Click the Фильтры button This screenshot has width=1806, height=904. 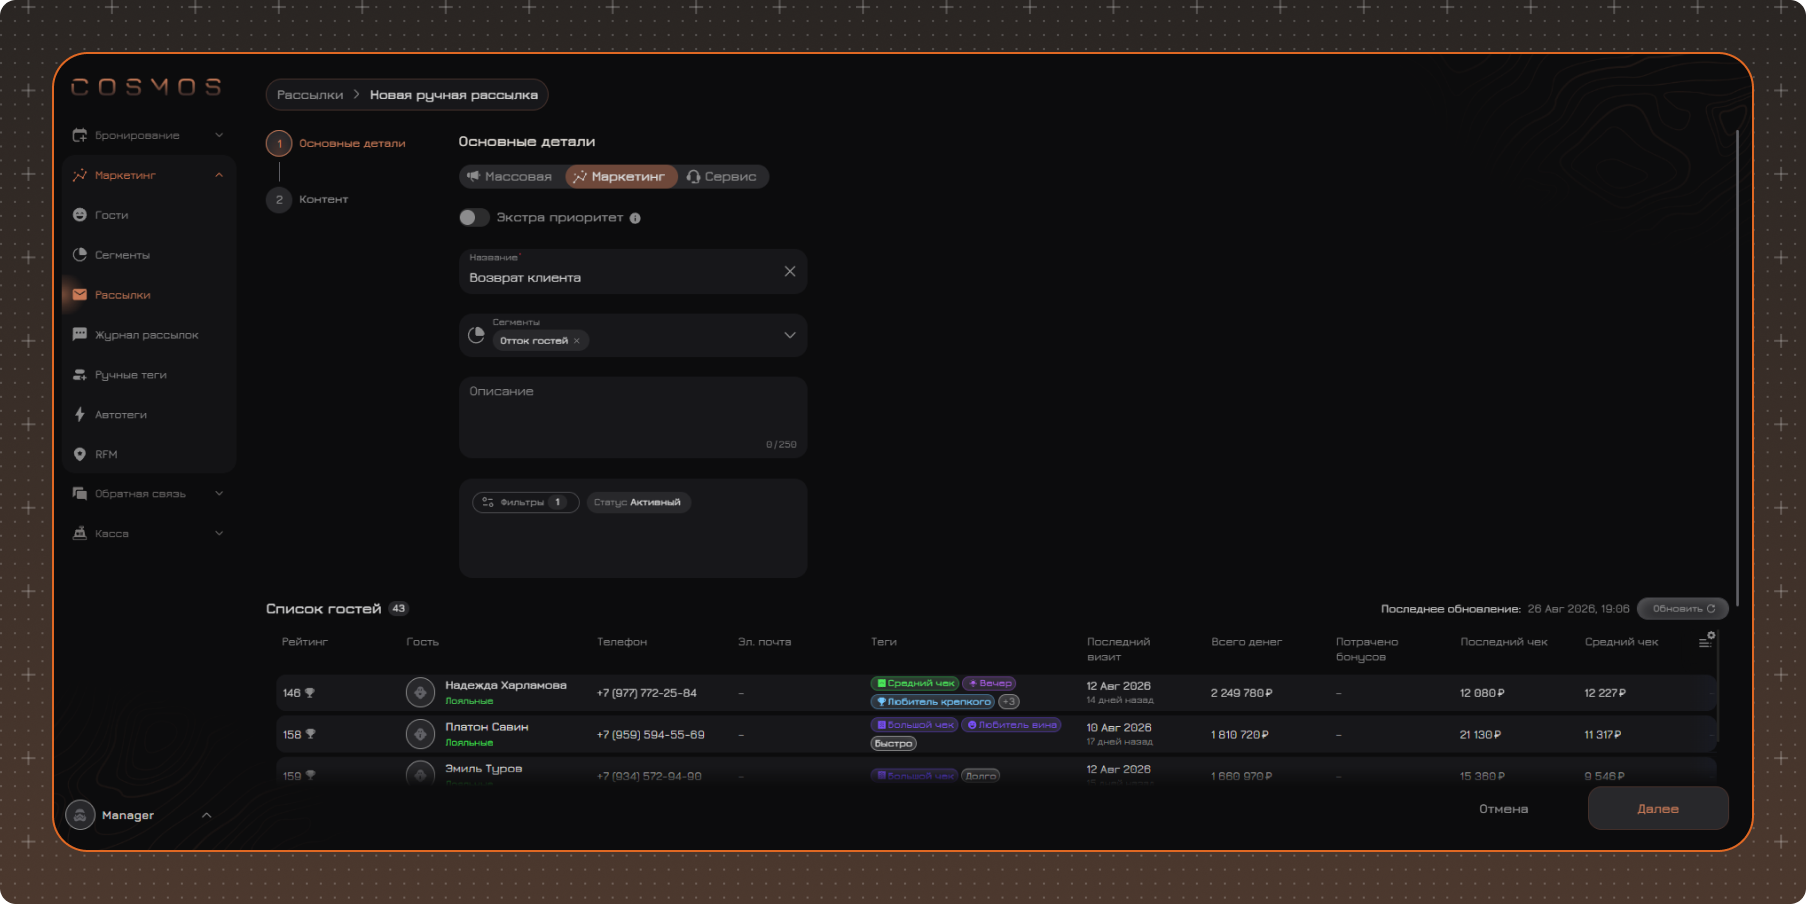point(526,502)
